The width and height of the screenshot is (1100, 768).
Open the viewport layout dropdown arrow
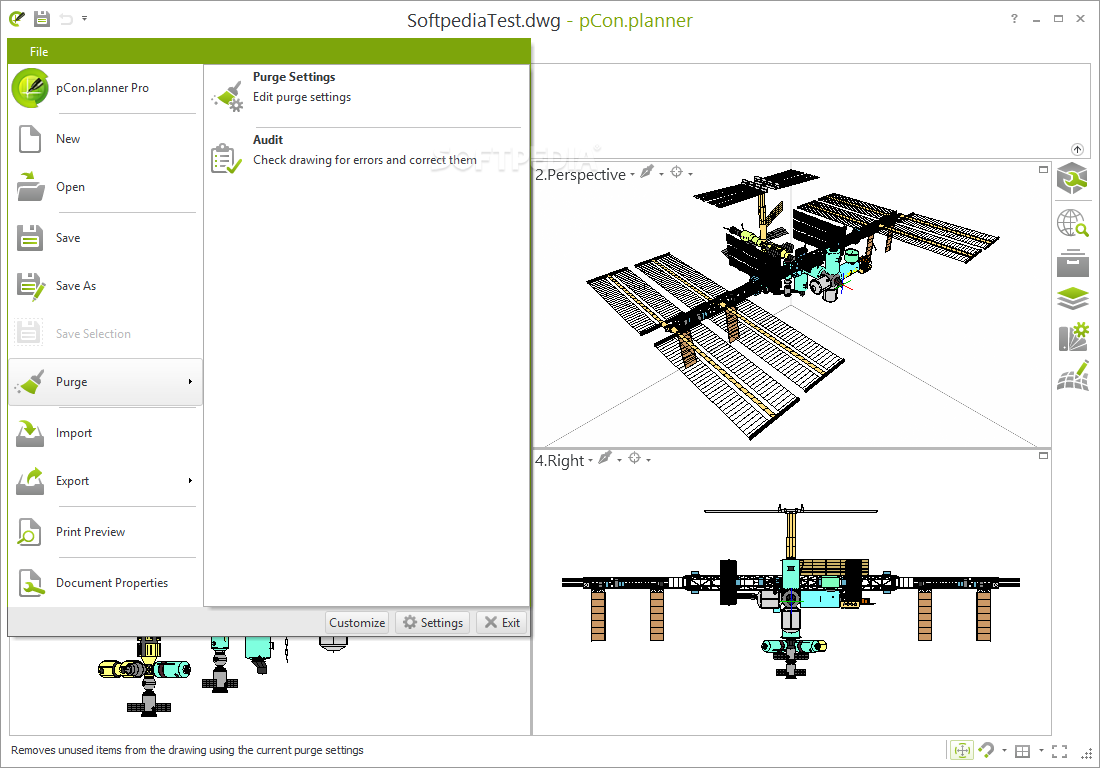(1041, 750)
